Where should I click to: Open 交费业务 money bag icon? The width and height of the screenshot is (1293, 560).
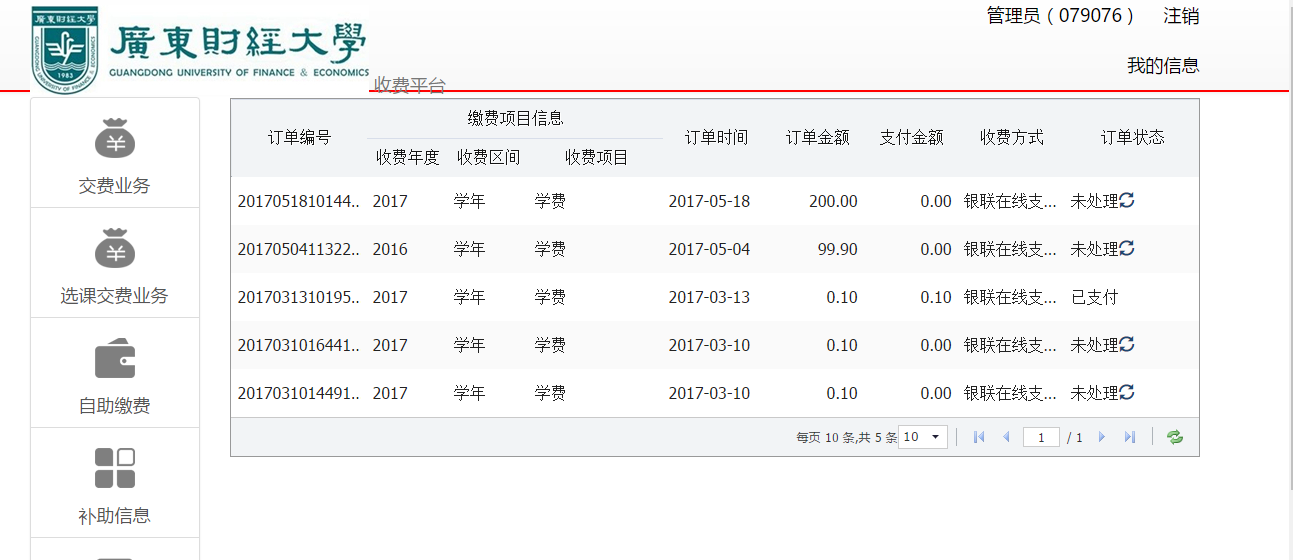point(115,139)
